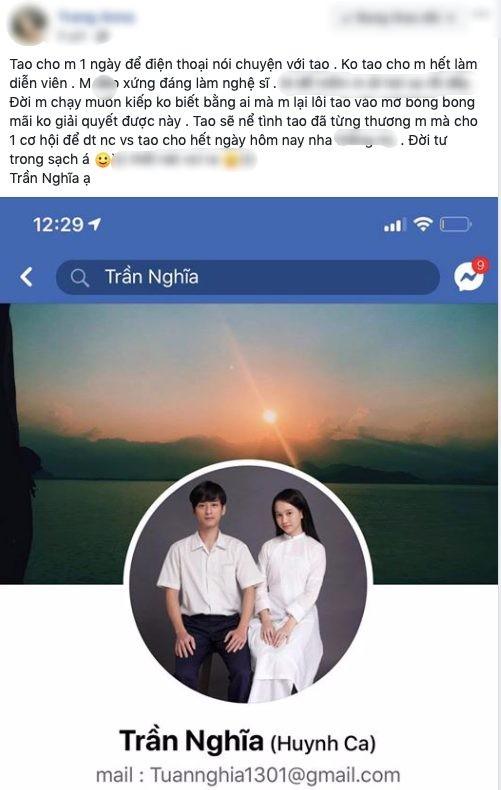
Task: Tap the cellular signal bars icon
Action: coord(394,225)
